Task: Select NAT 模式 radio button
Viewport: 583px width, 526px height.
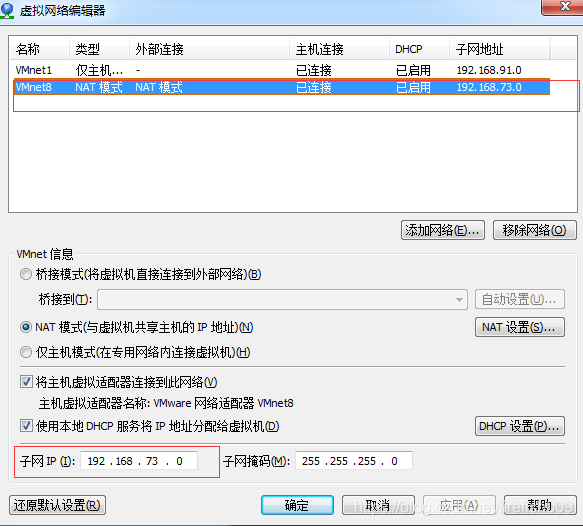Action: point(26,327)
